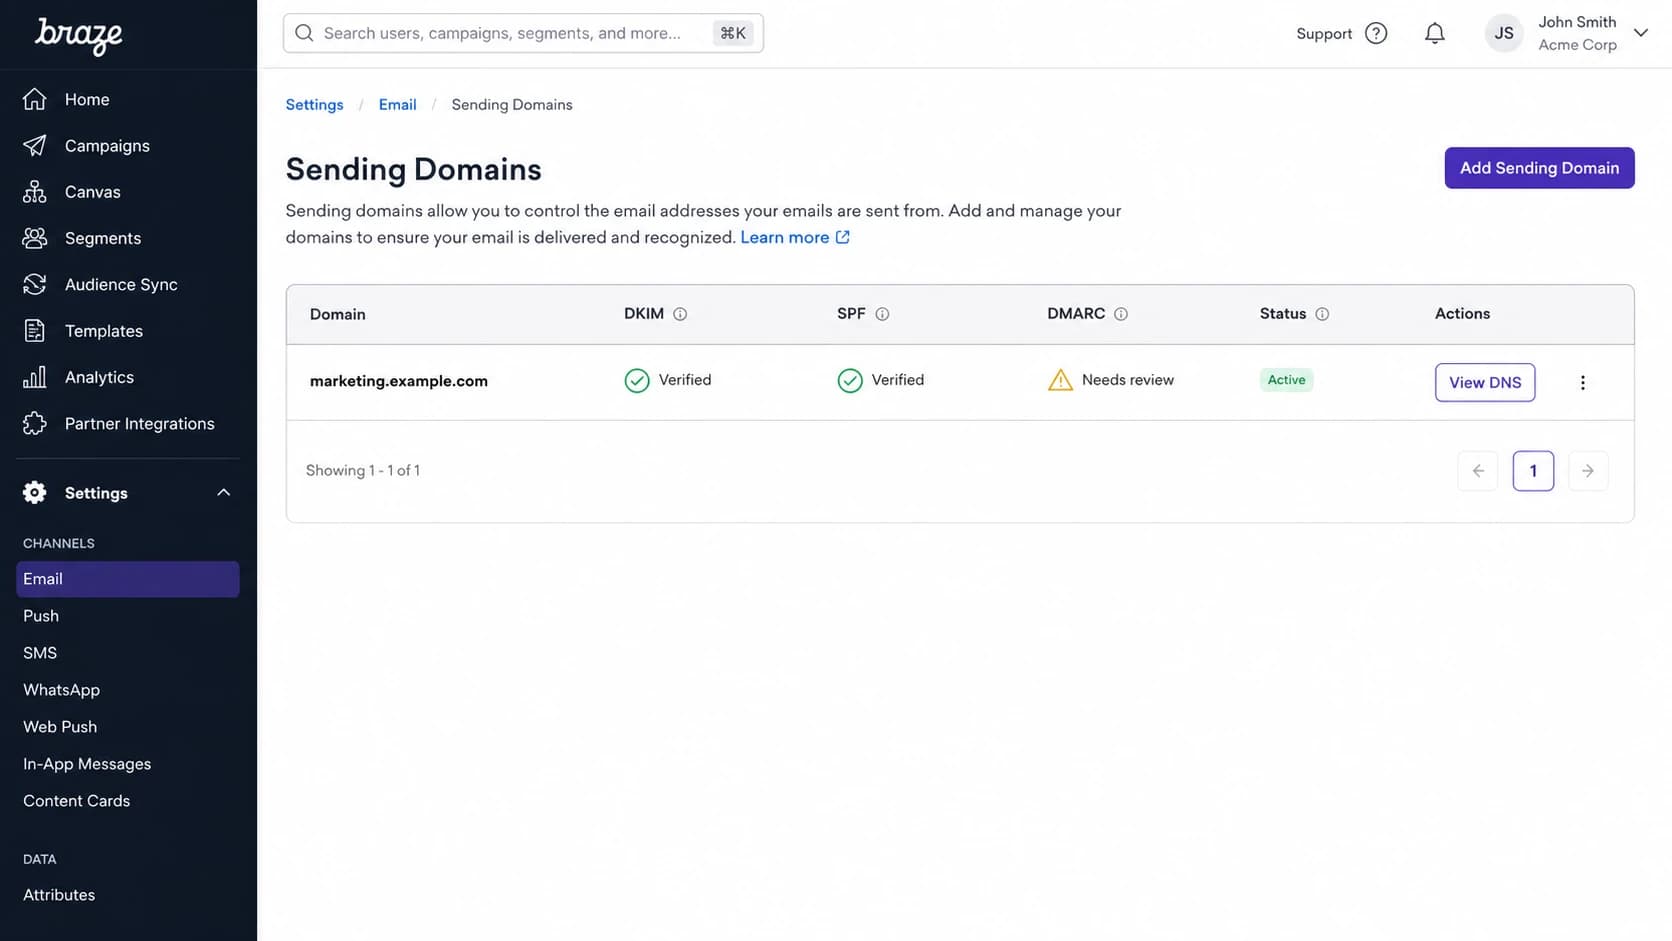Screen dimensions: 1672x941
Task: Select In-App Messages in sidebar
Action: 87,764
